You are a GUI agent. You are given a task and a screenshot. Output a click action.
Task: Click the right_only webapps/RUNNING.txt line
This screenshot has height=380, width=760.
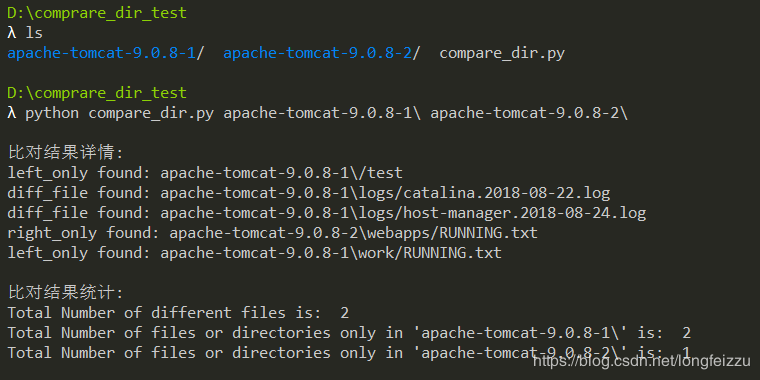tap(272, 233)
